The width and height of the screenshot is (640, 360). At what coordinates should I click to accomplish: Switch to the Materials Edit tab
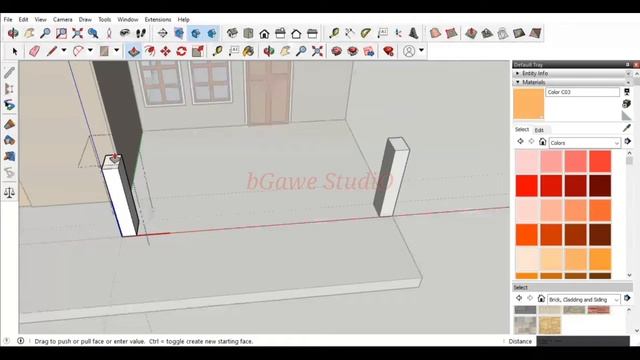click(539, 130)
